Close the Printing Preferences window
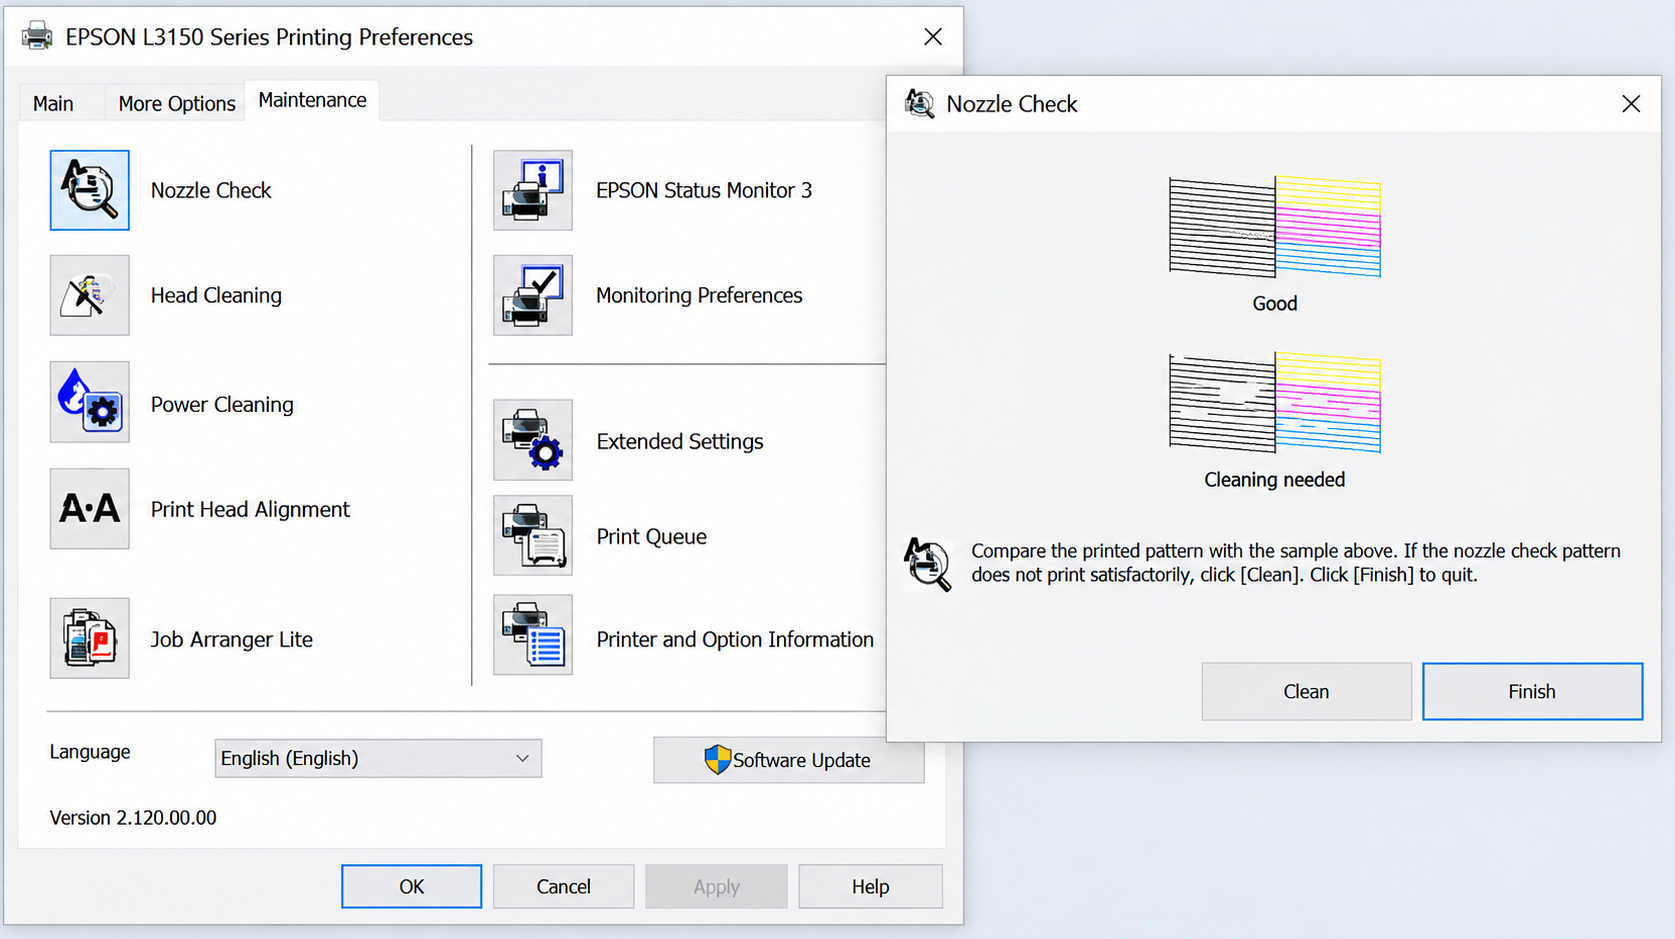Image resolution: width=1675 pixels, height=939 pixels. tap(933, 37)
